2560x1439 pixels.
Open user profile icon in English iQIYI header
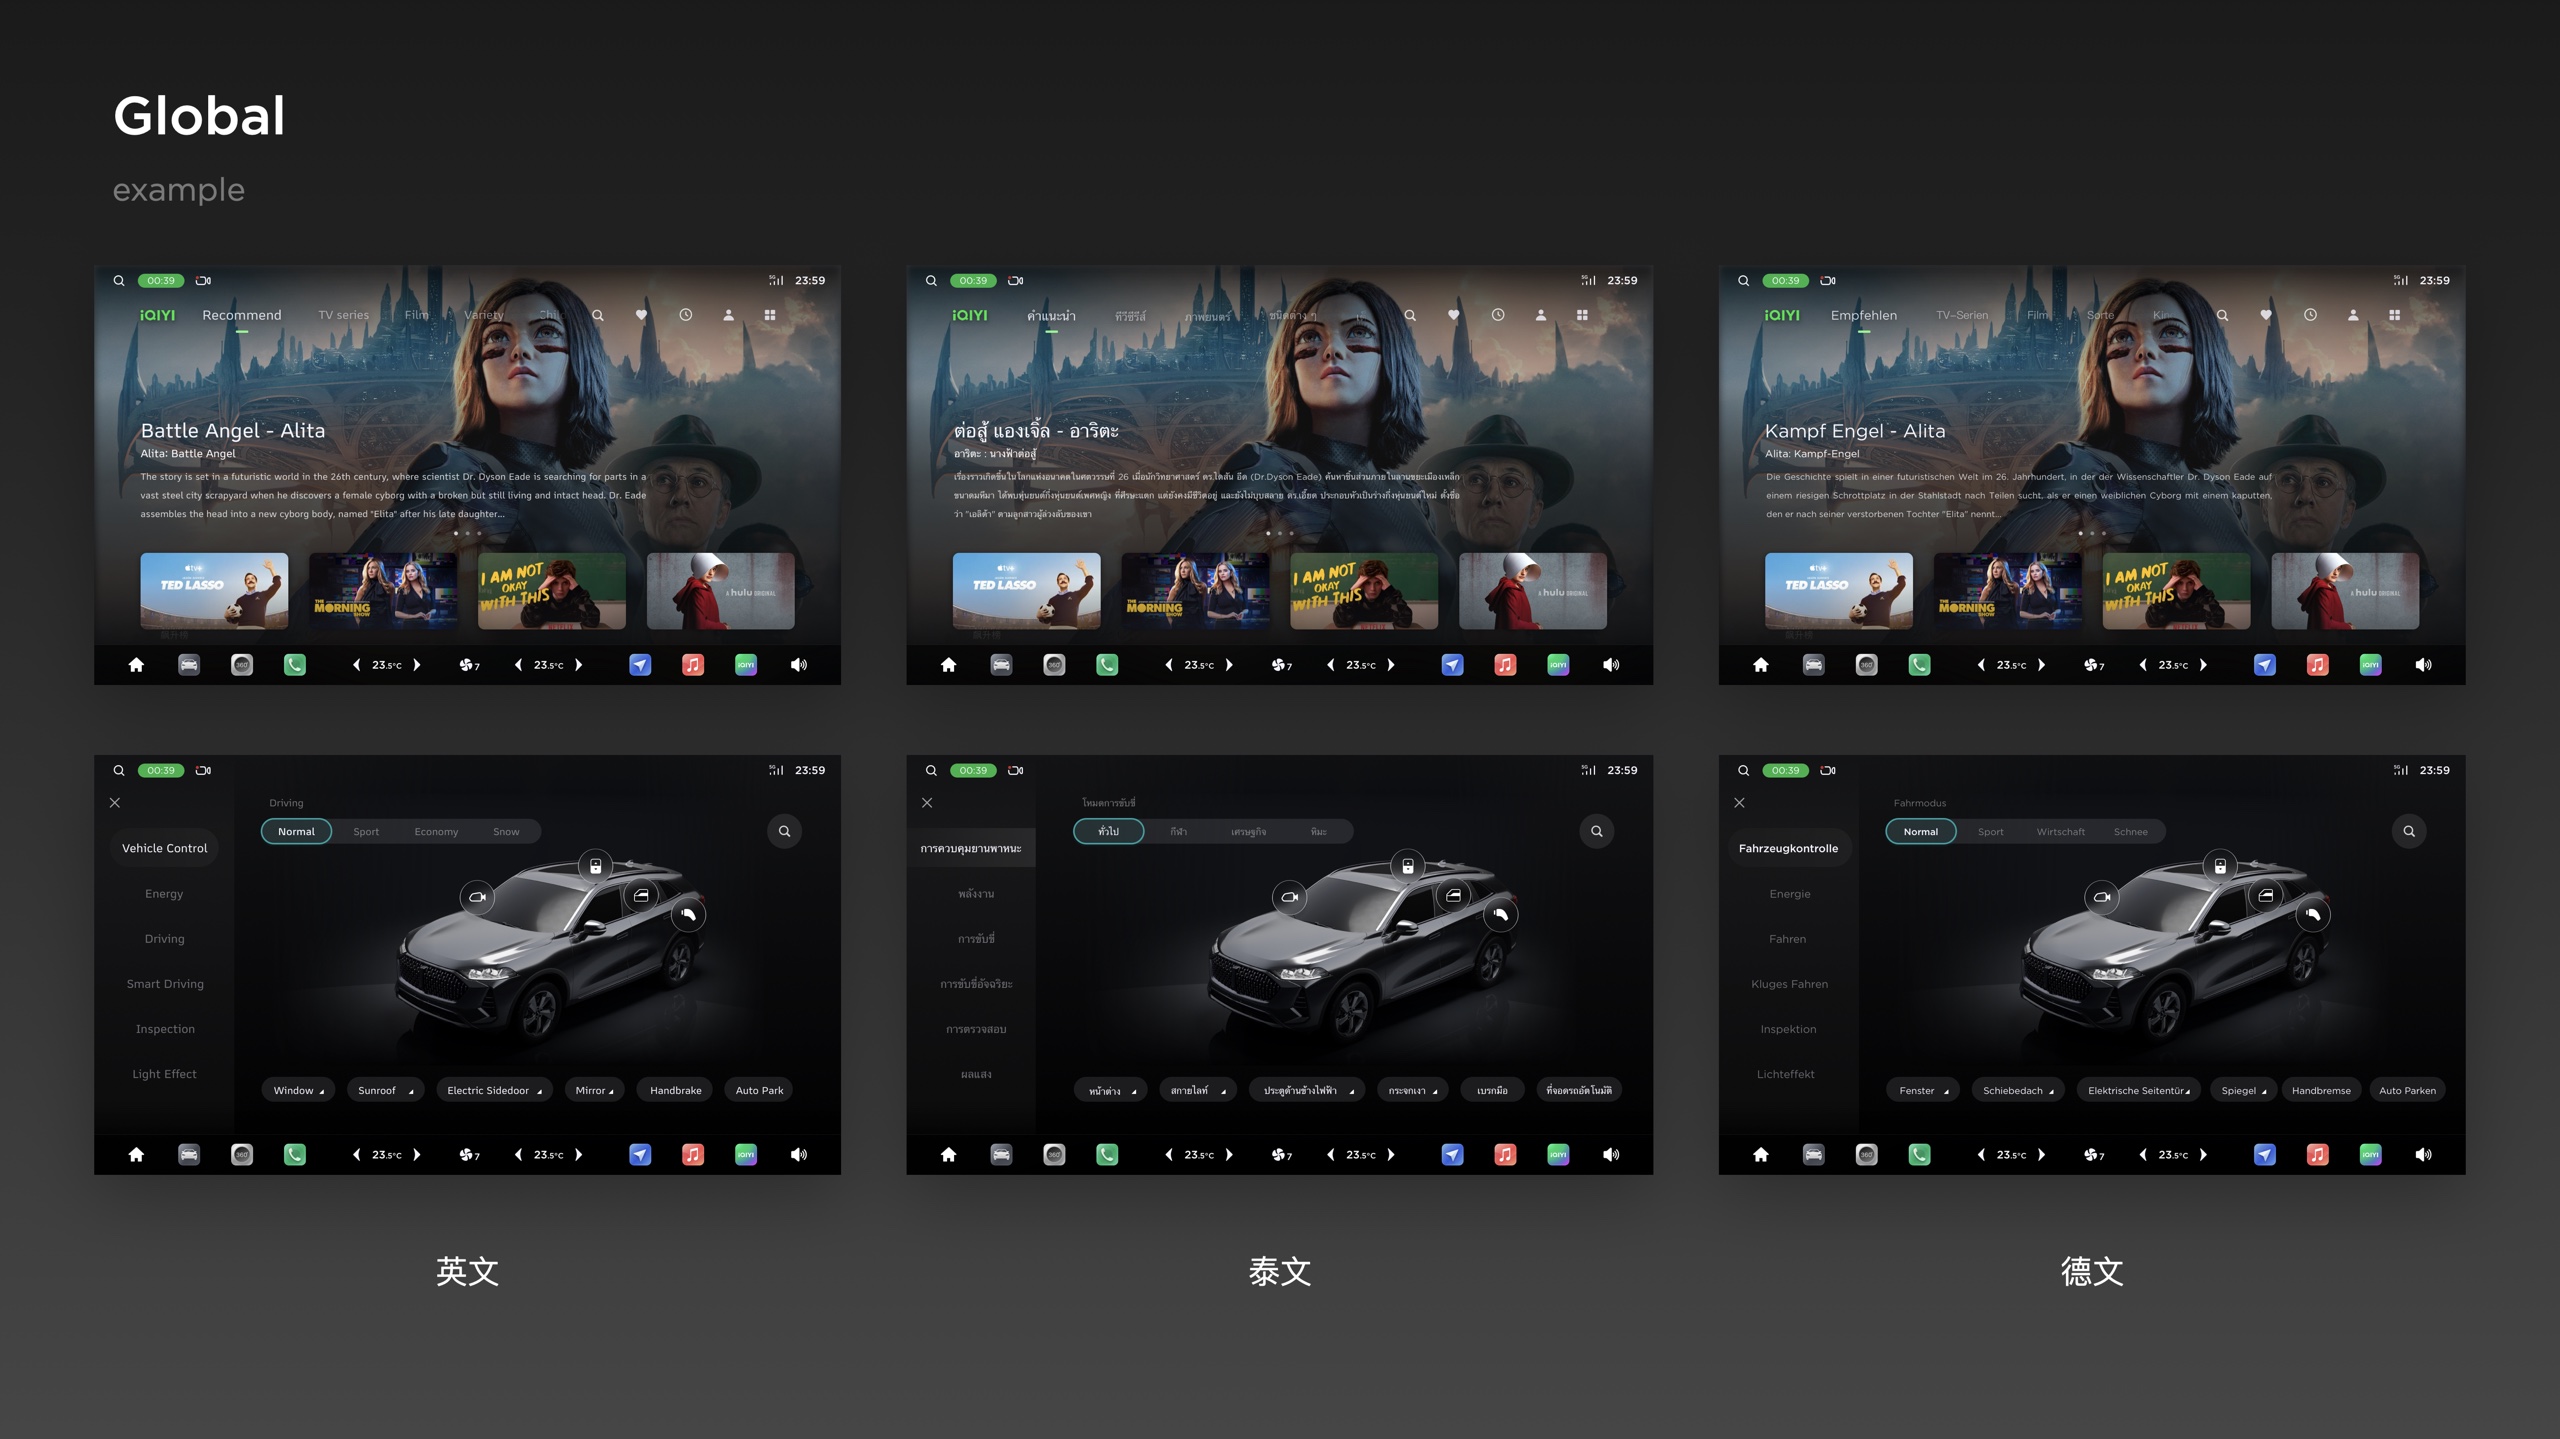[x=729, y=315]
